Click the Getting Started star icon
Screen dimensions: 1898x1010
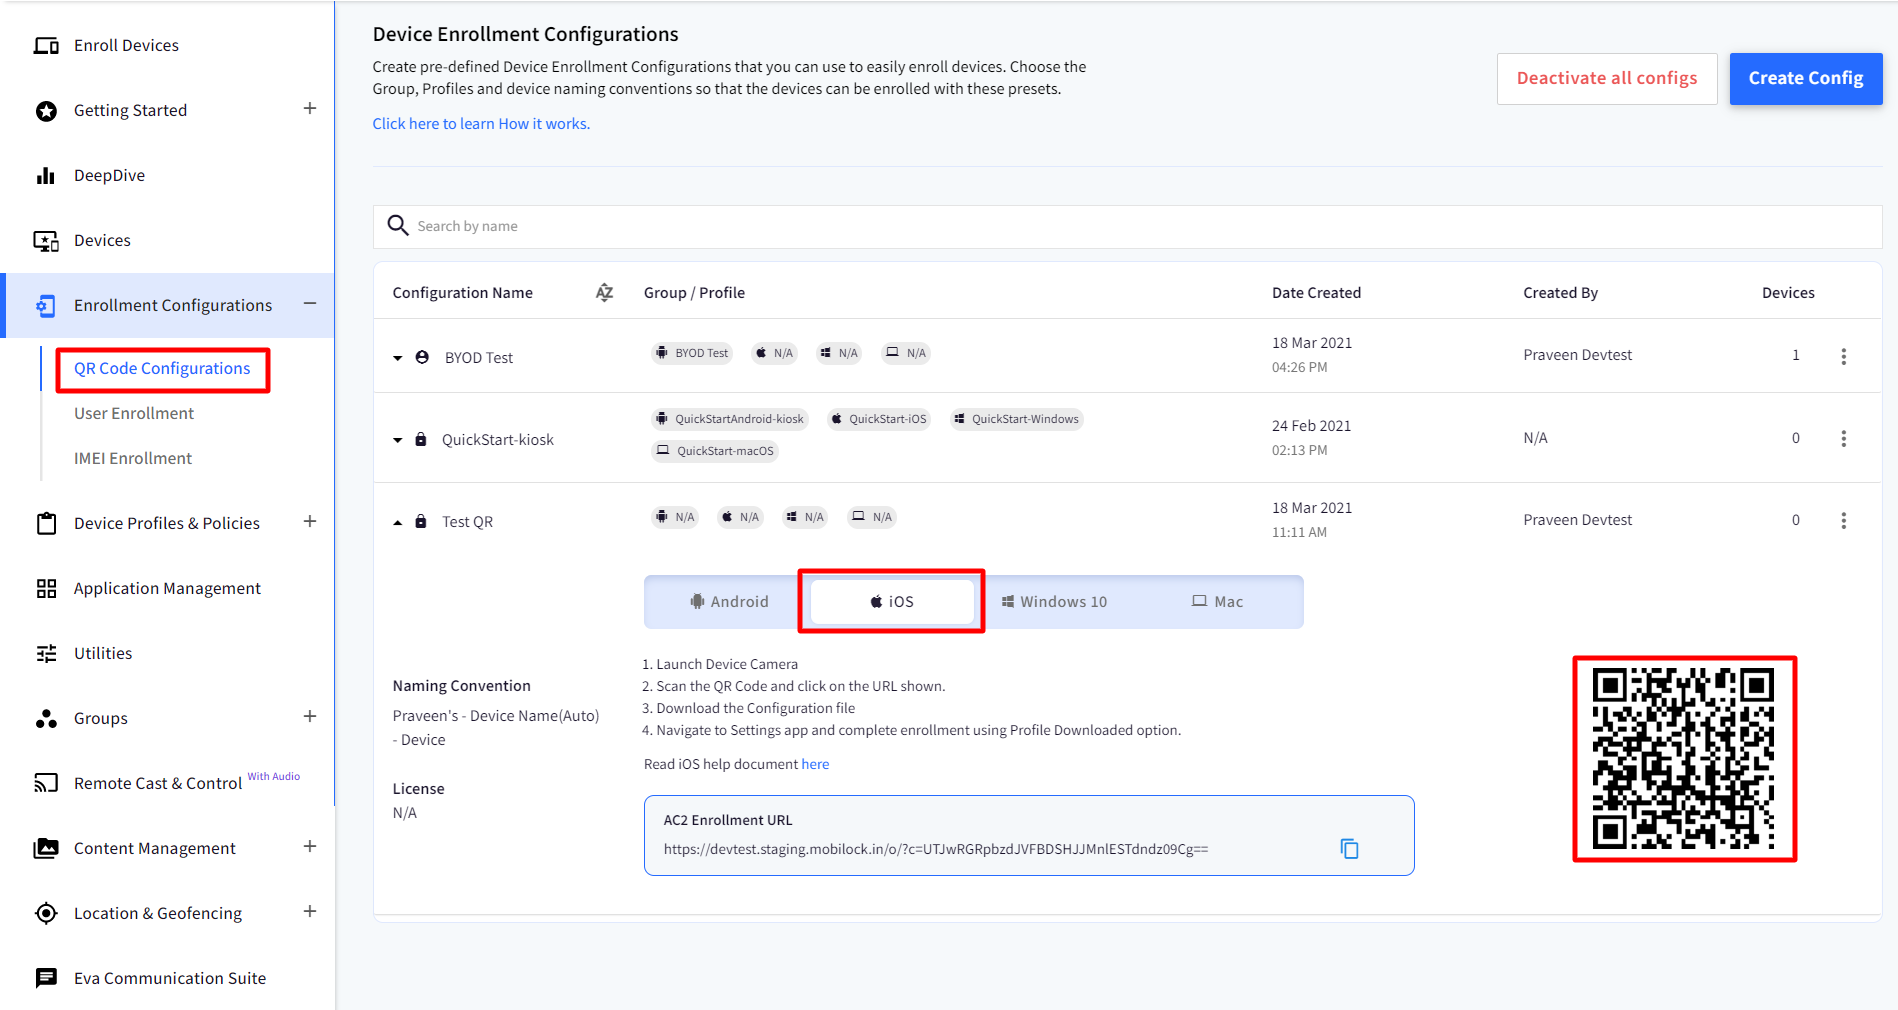46,111
